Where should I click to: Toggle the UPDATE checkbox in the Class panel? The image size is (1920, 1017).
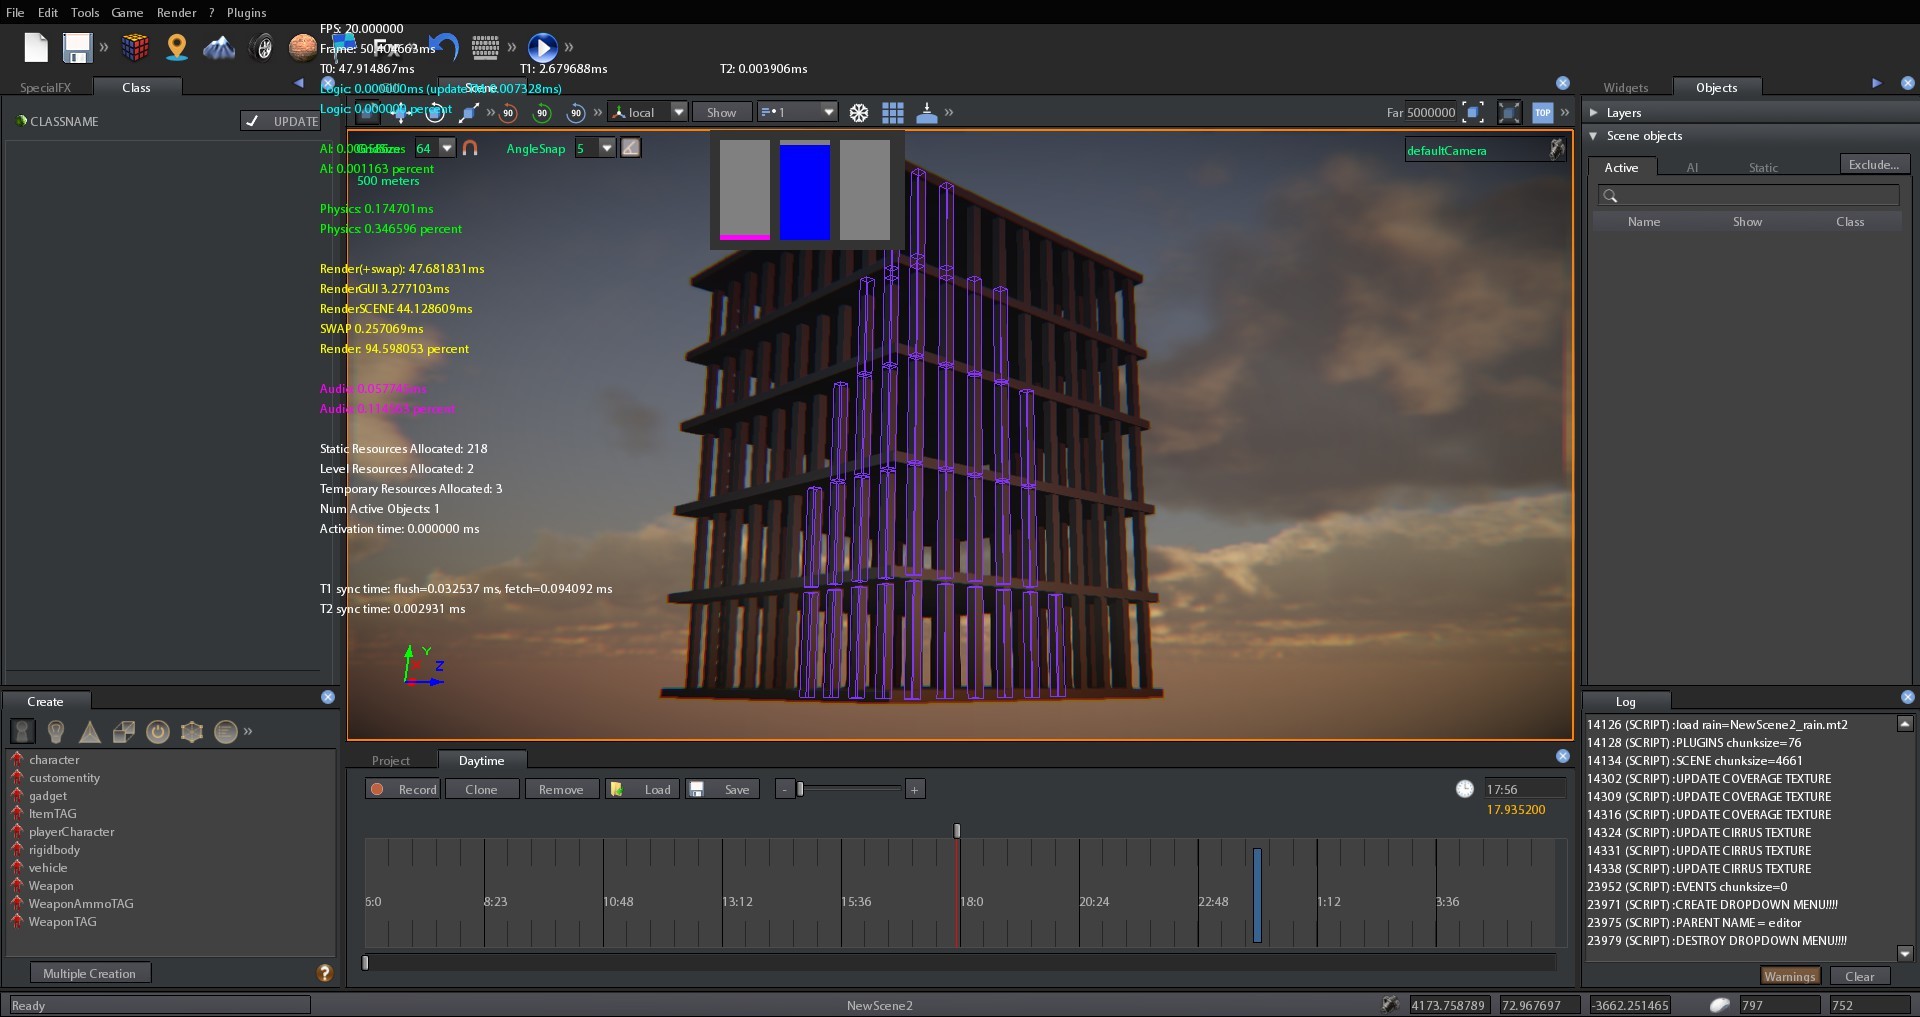coord(253,121)
